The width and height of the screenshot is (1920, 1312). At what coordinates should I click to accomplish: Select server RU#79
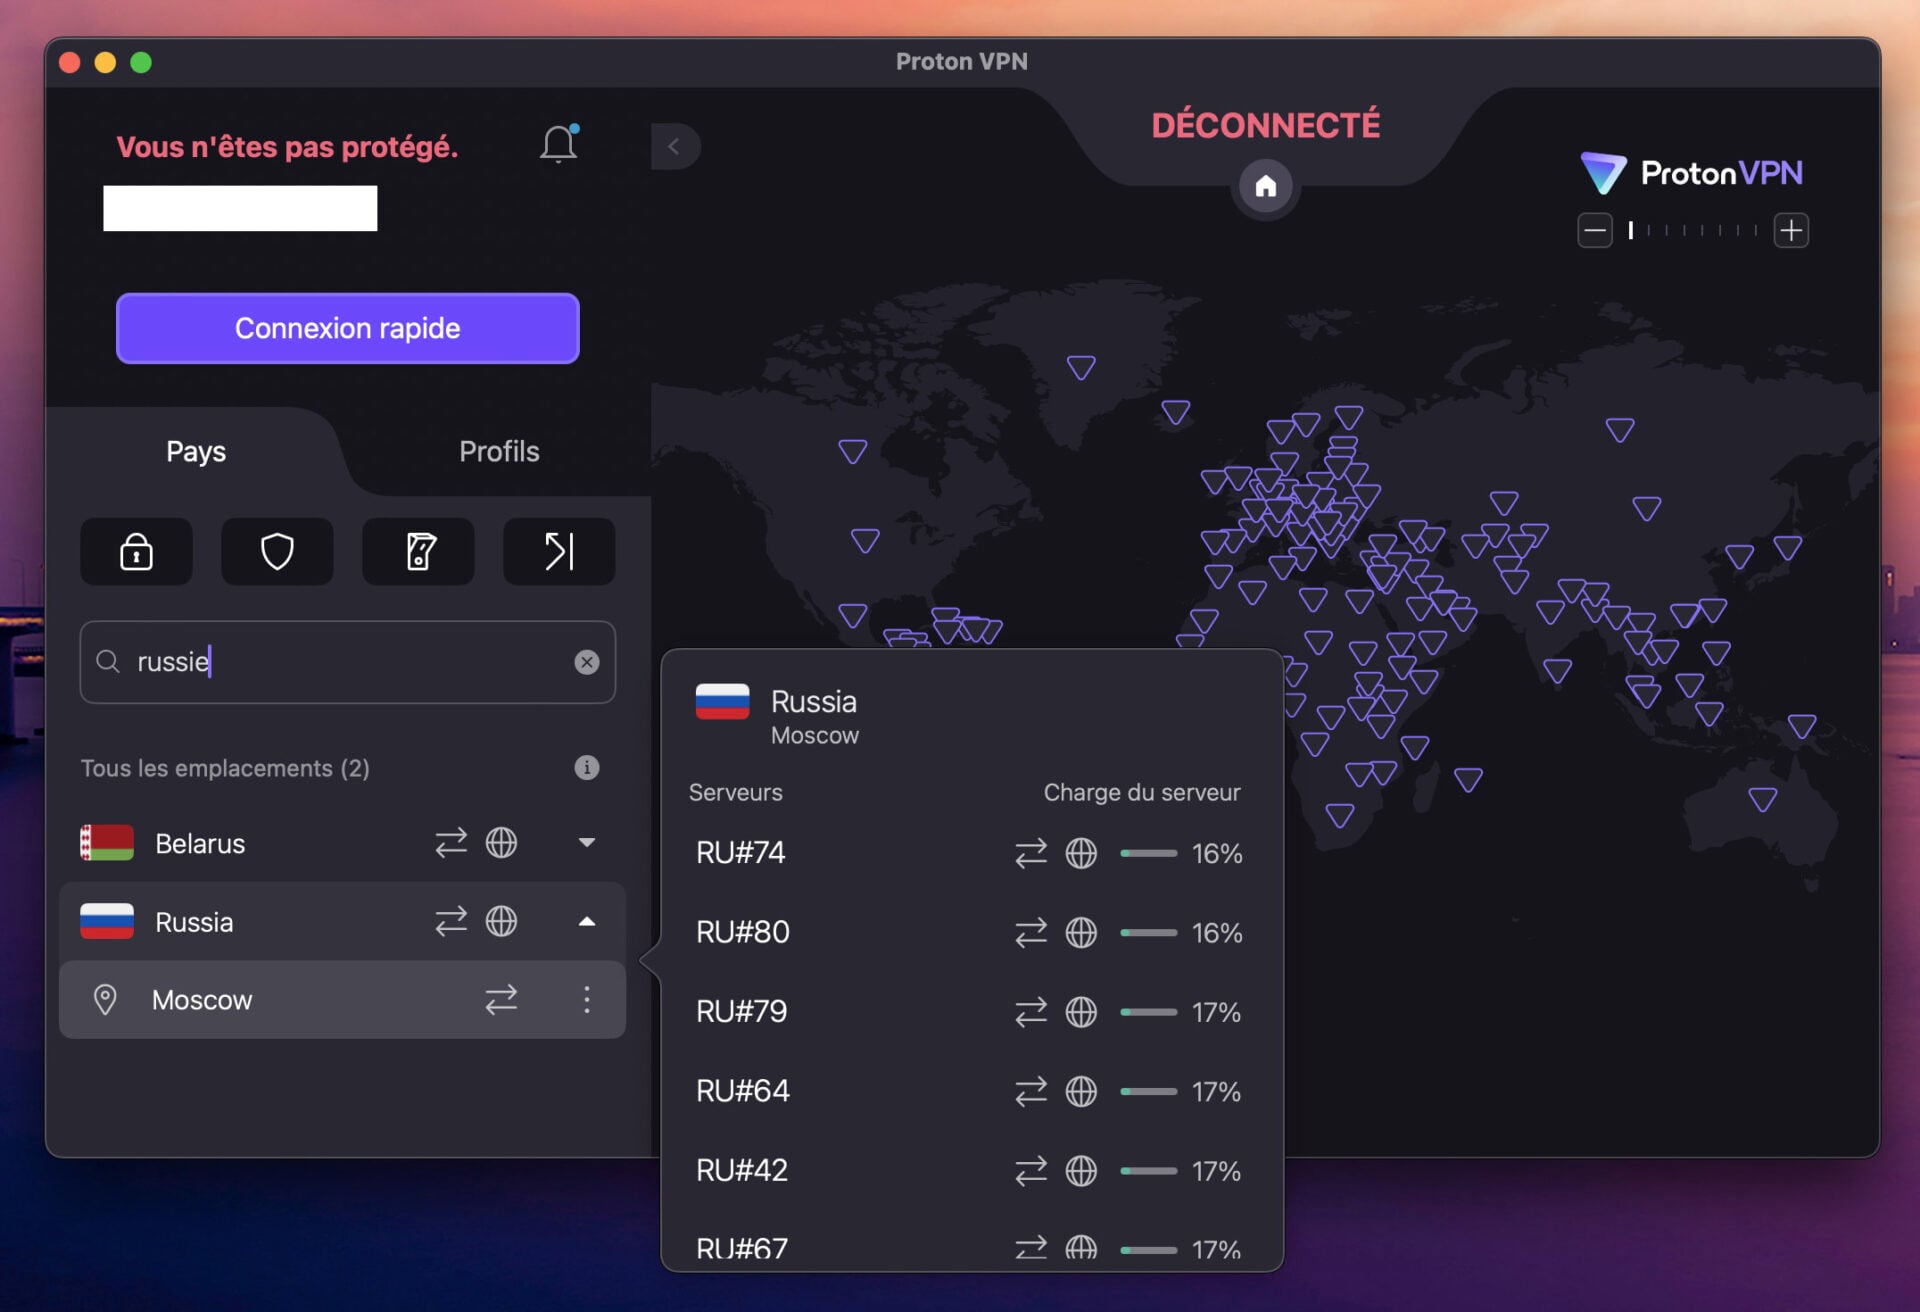970,1012
